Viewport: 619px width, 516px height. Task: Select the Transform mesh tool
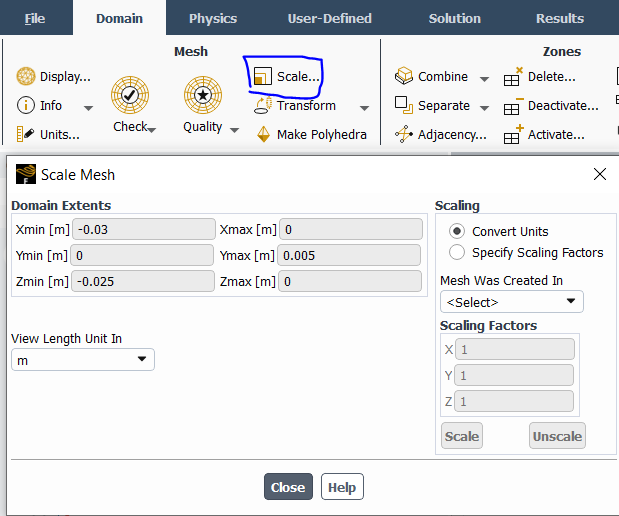point(294,105)
